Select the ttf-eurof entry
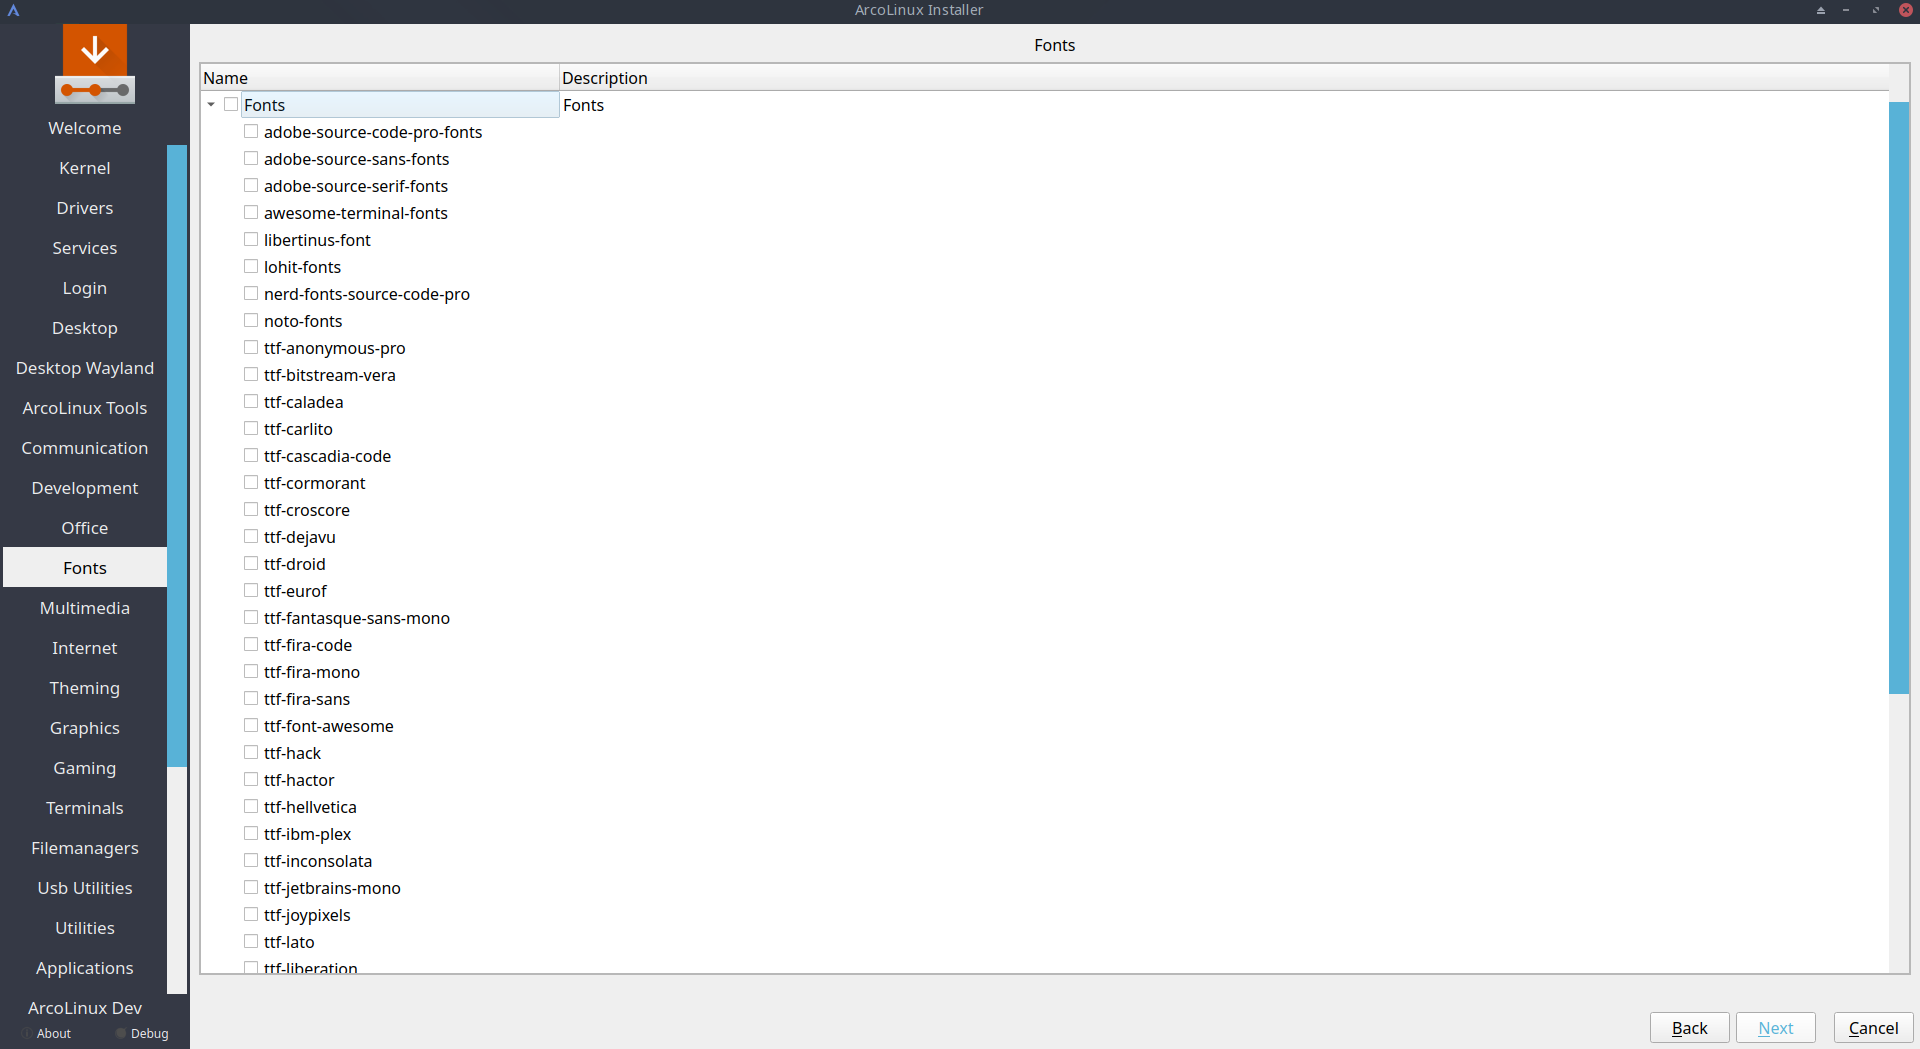This screenshot has width=1920, height=1049. (295, 591)
